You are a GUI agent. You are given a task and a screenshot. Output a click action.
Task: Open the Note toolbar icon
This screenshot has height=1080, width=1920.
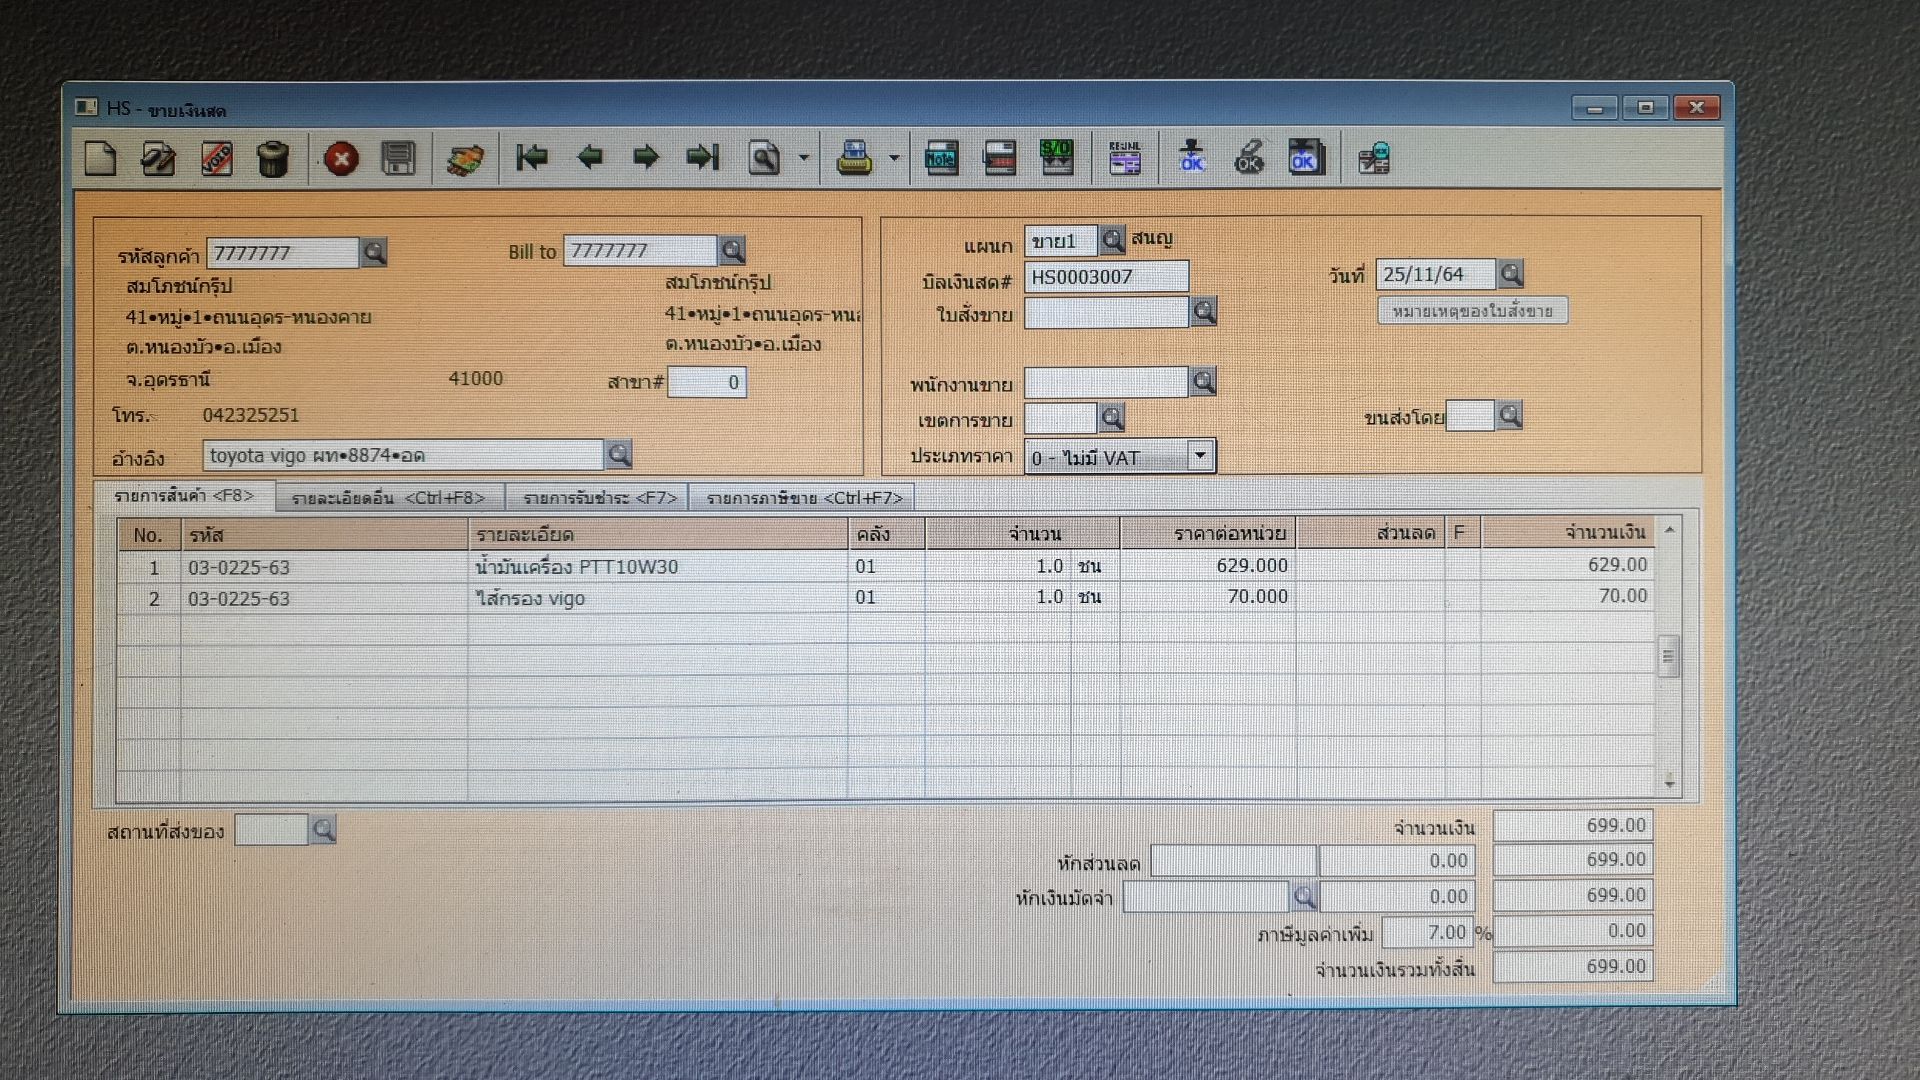click(941, 158)
